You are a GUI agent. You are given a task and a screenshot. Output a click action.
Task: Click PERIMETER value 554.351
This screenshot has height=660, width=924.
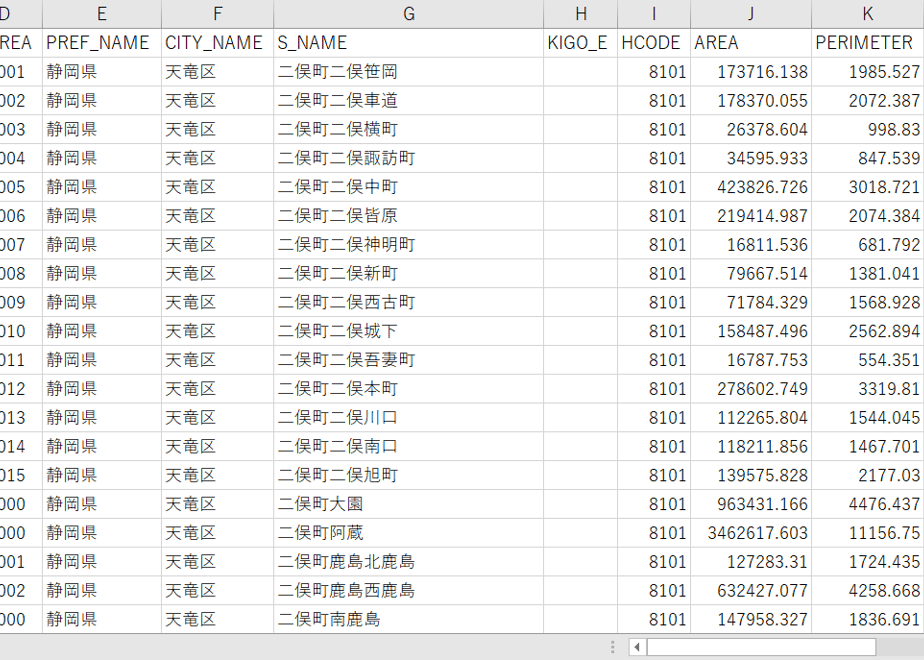tap(867, 361)
